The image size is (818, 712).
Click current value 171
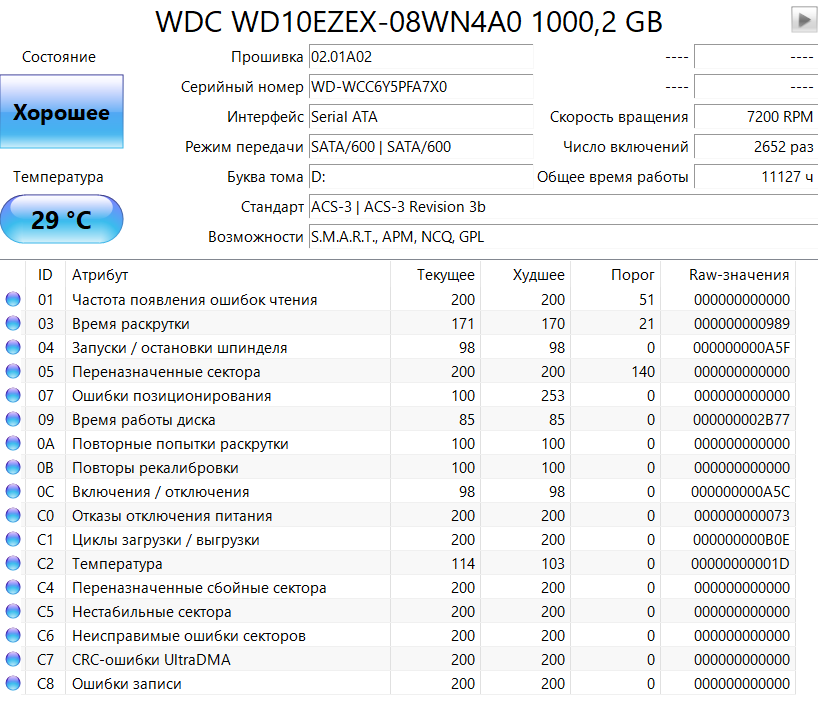click(x=463, y=323)
